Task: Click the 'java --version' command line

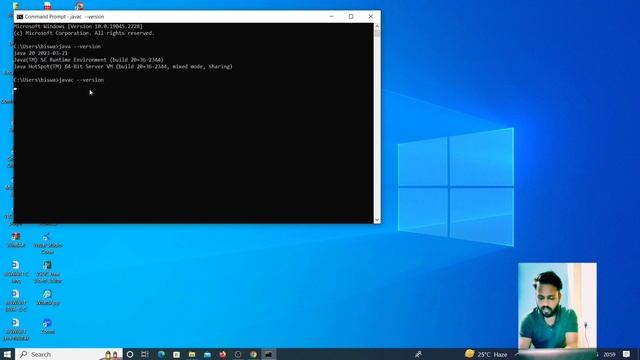Action: 57,47
